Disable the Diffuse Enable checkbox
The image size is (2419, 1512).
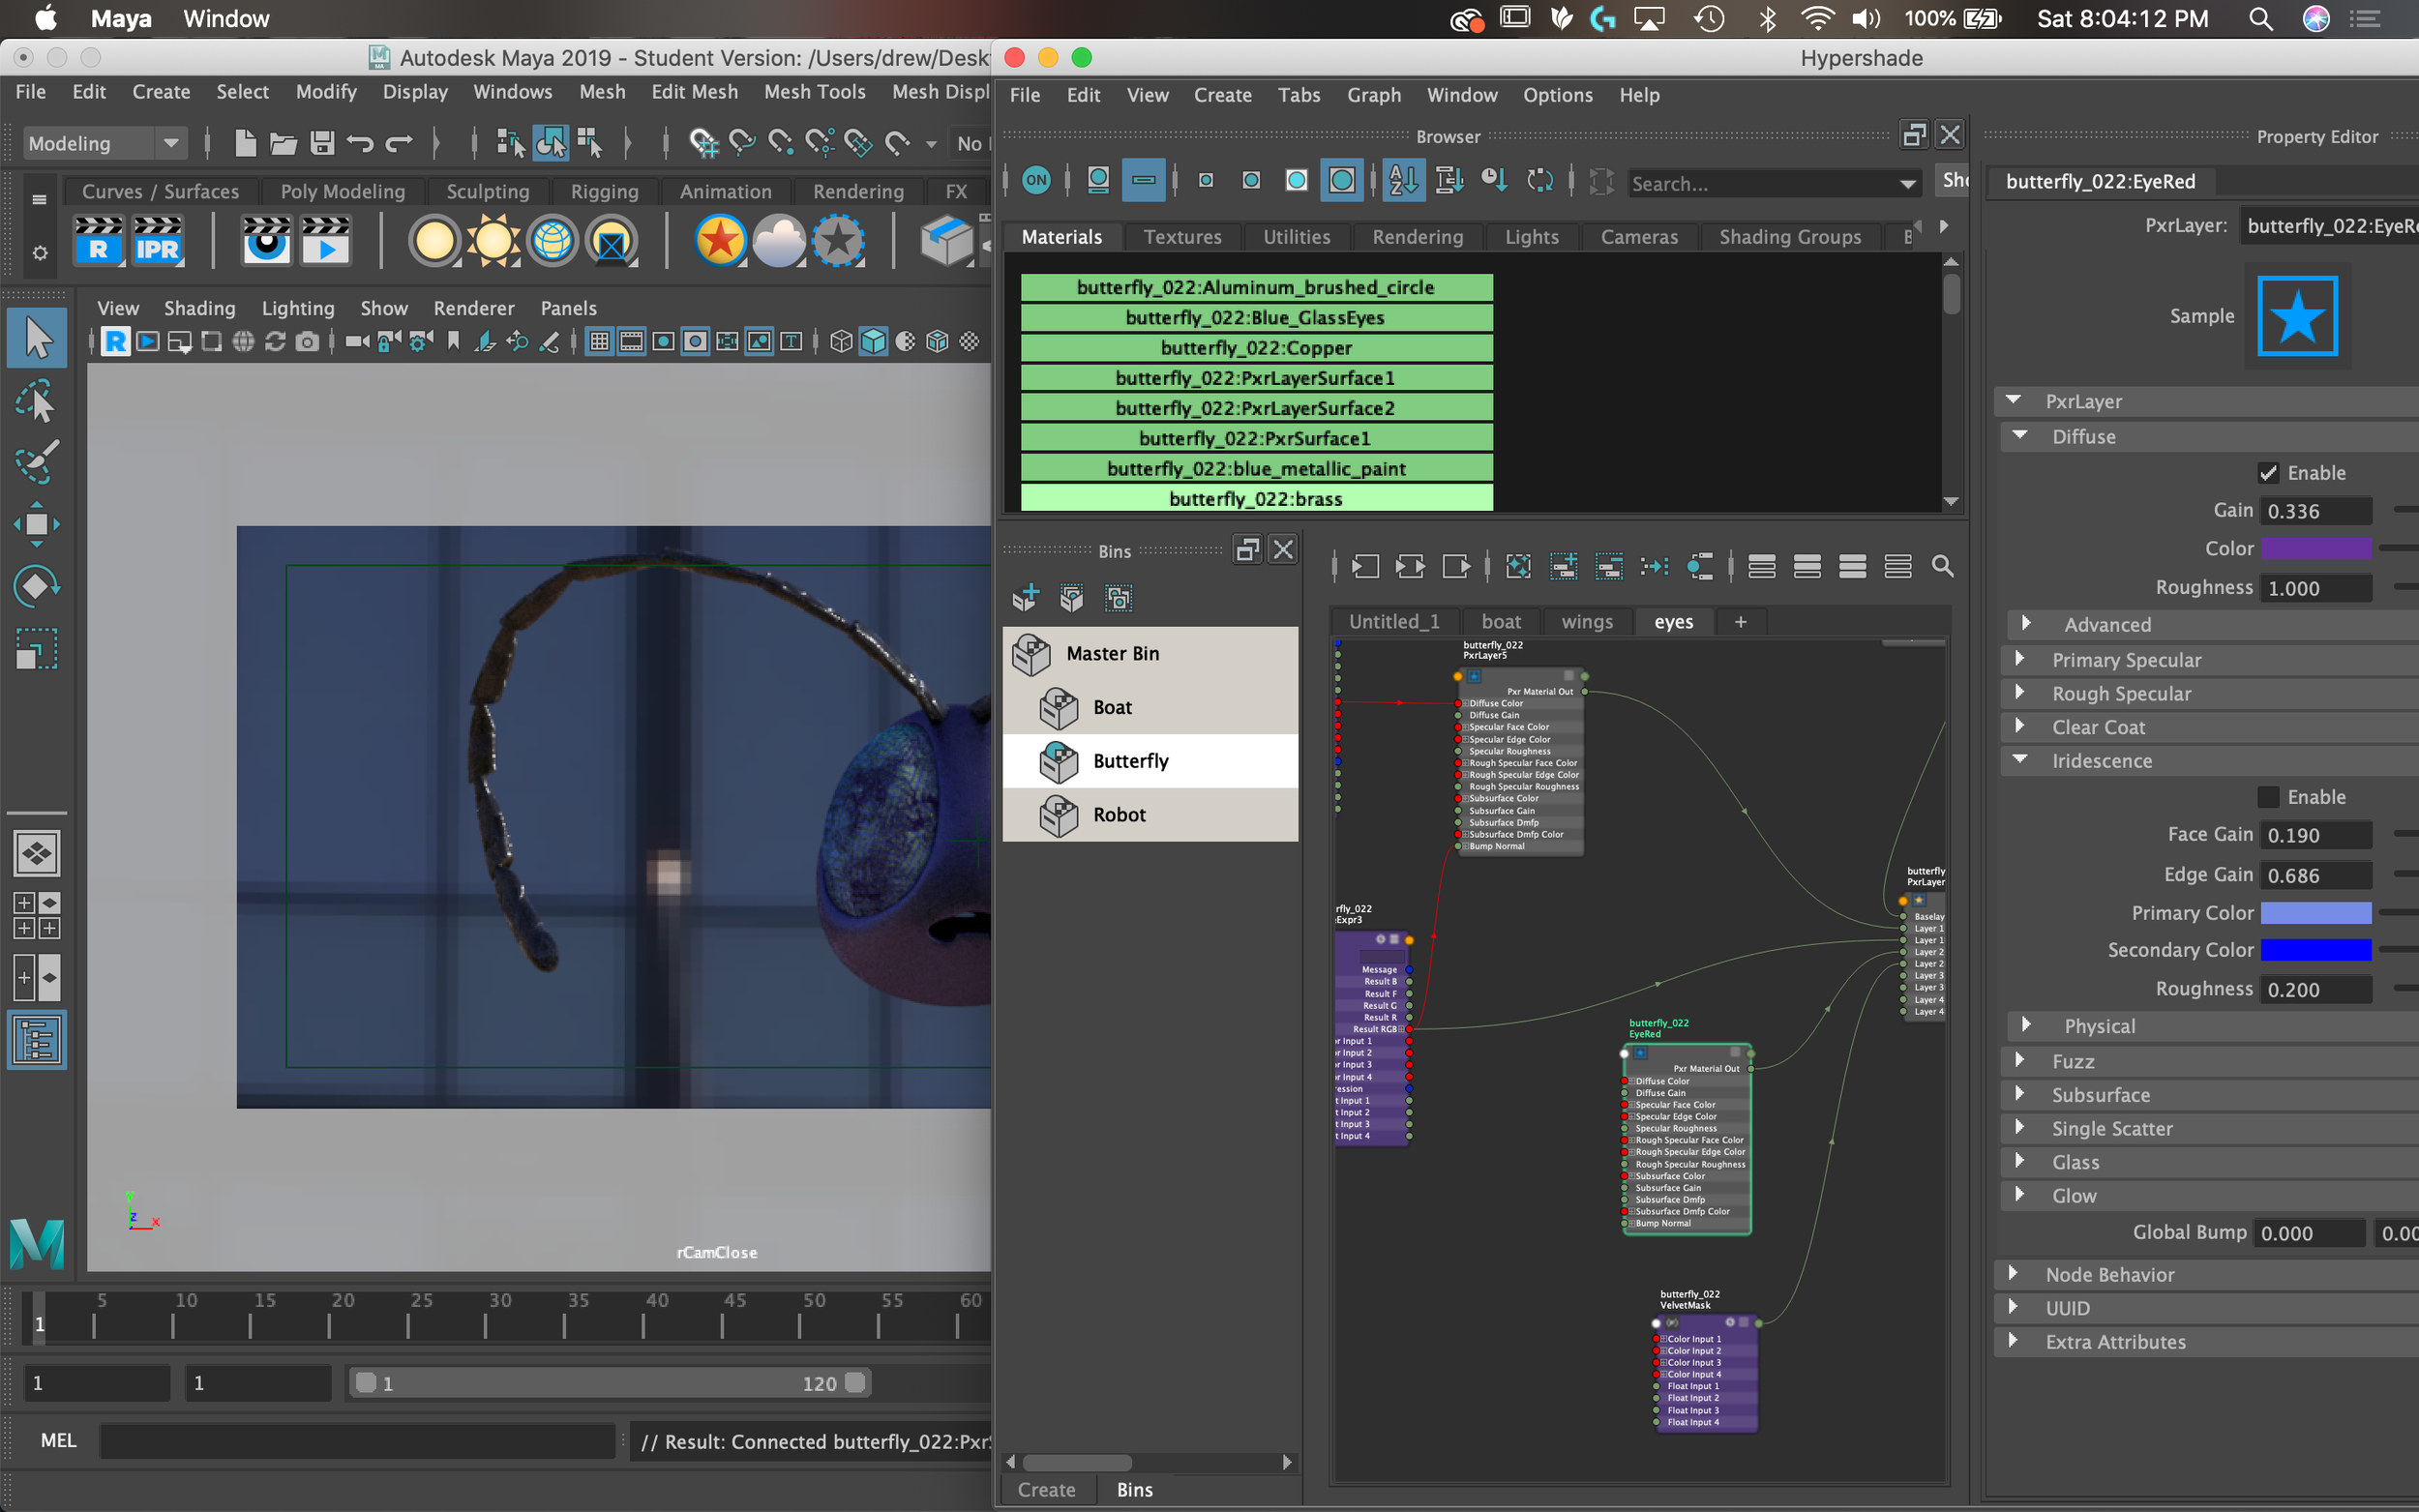[x=2268, y=473]
